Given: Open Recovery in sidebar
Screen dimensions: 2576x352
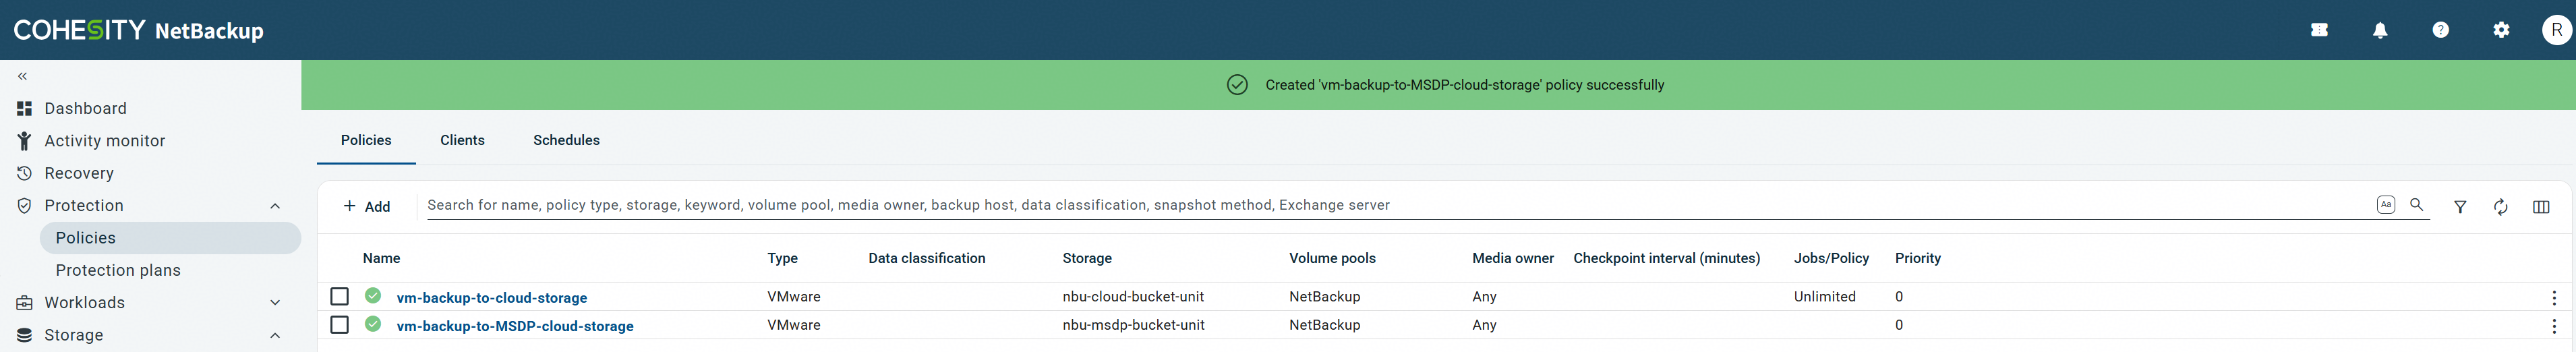Looking at the screenshot, I should [x=79, y=173].
